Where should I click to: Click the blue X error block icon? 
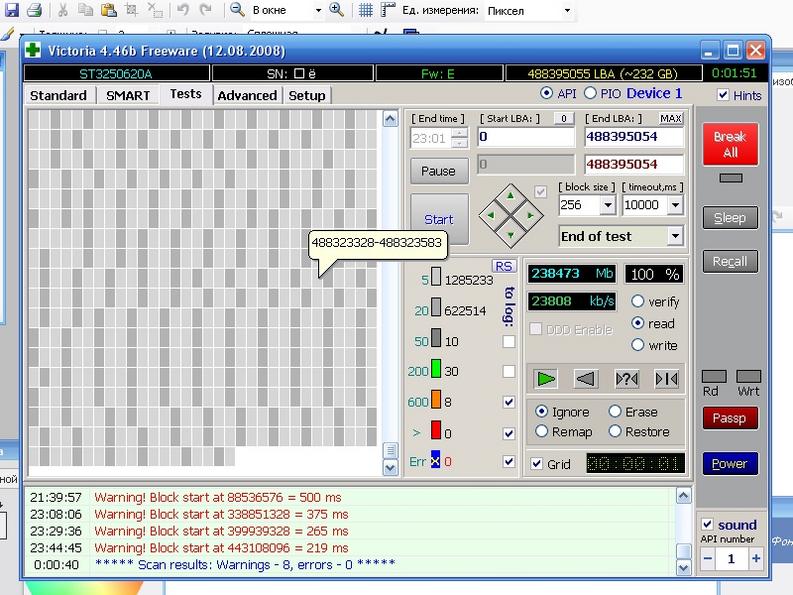pyautogui.click(x=435, y=459)
